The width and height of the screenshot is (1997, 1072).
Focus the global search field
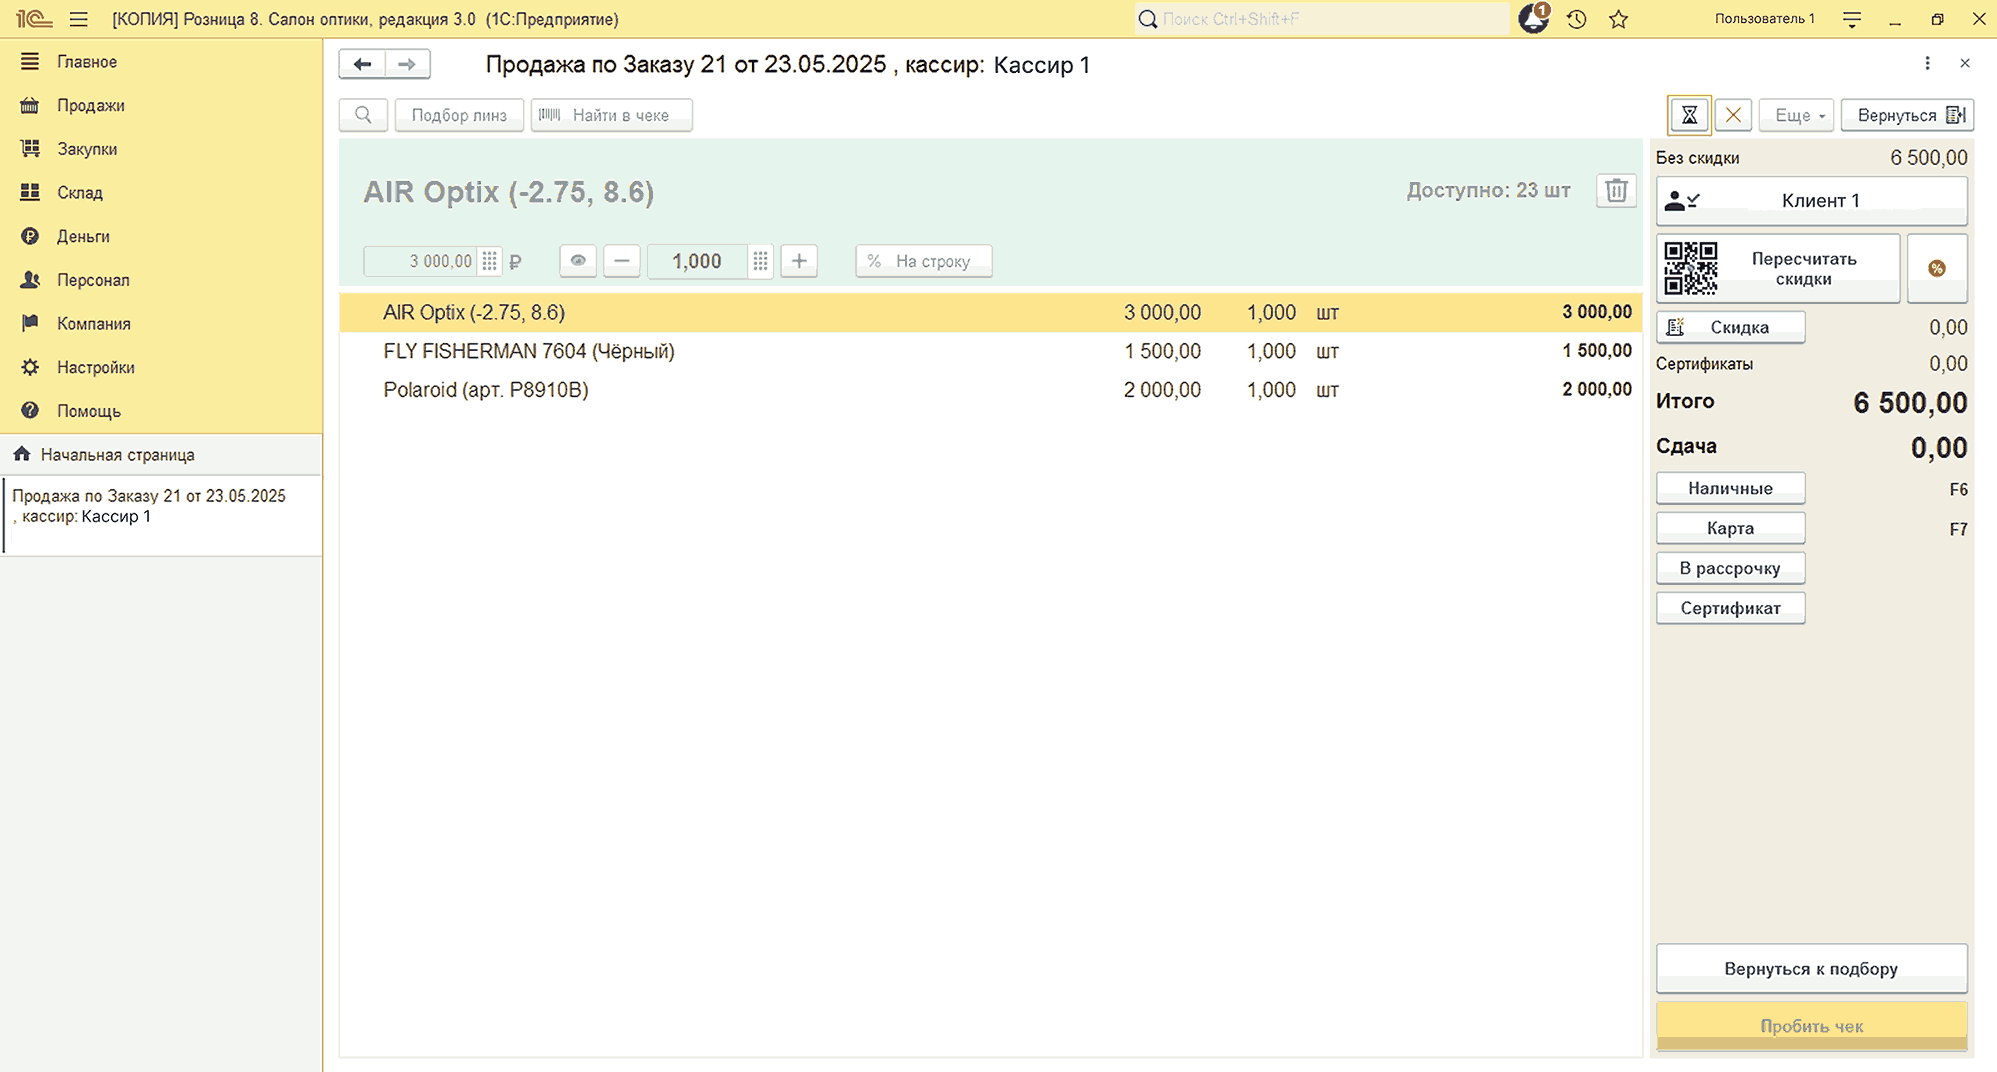(x=1322, y=19)
